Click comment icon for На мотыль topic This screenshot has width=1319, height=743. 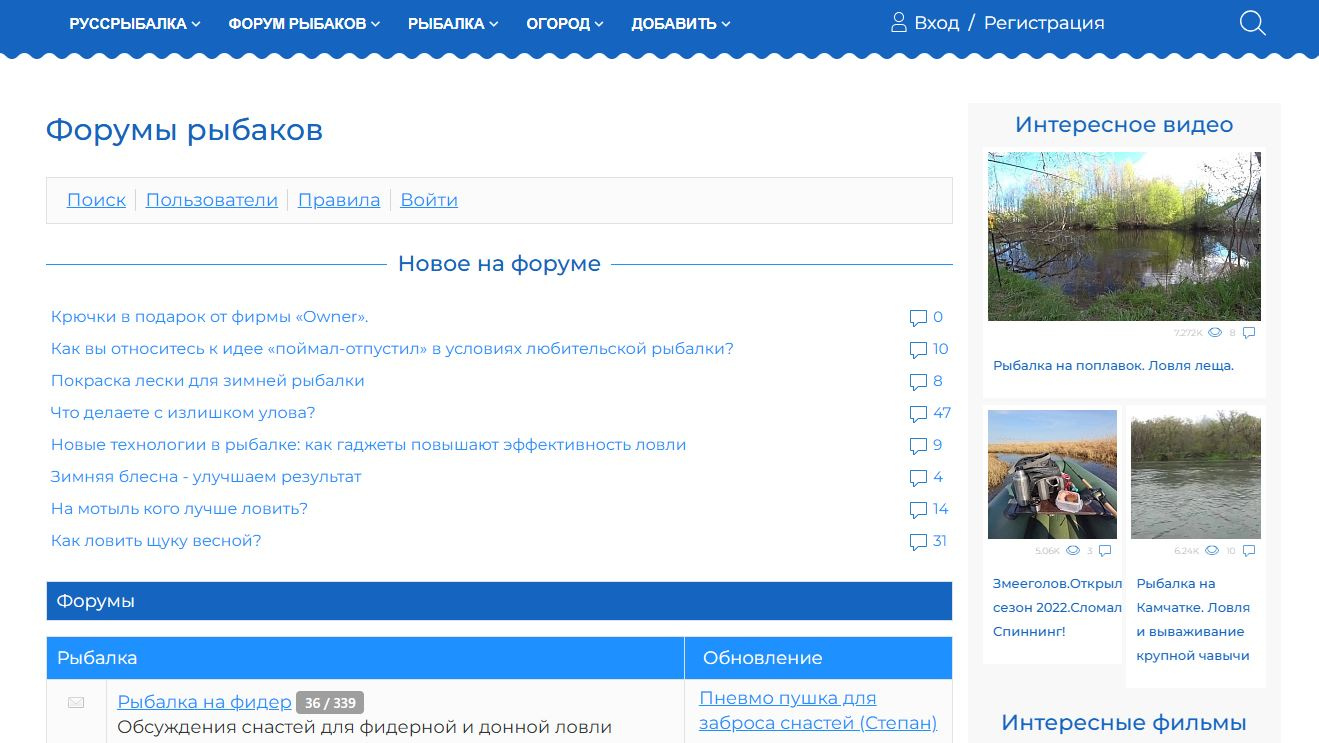click(x=918, y=510)
